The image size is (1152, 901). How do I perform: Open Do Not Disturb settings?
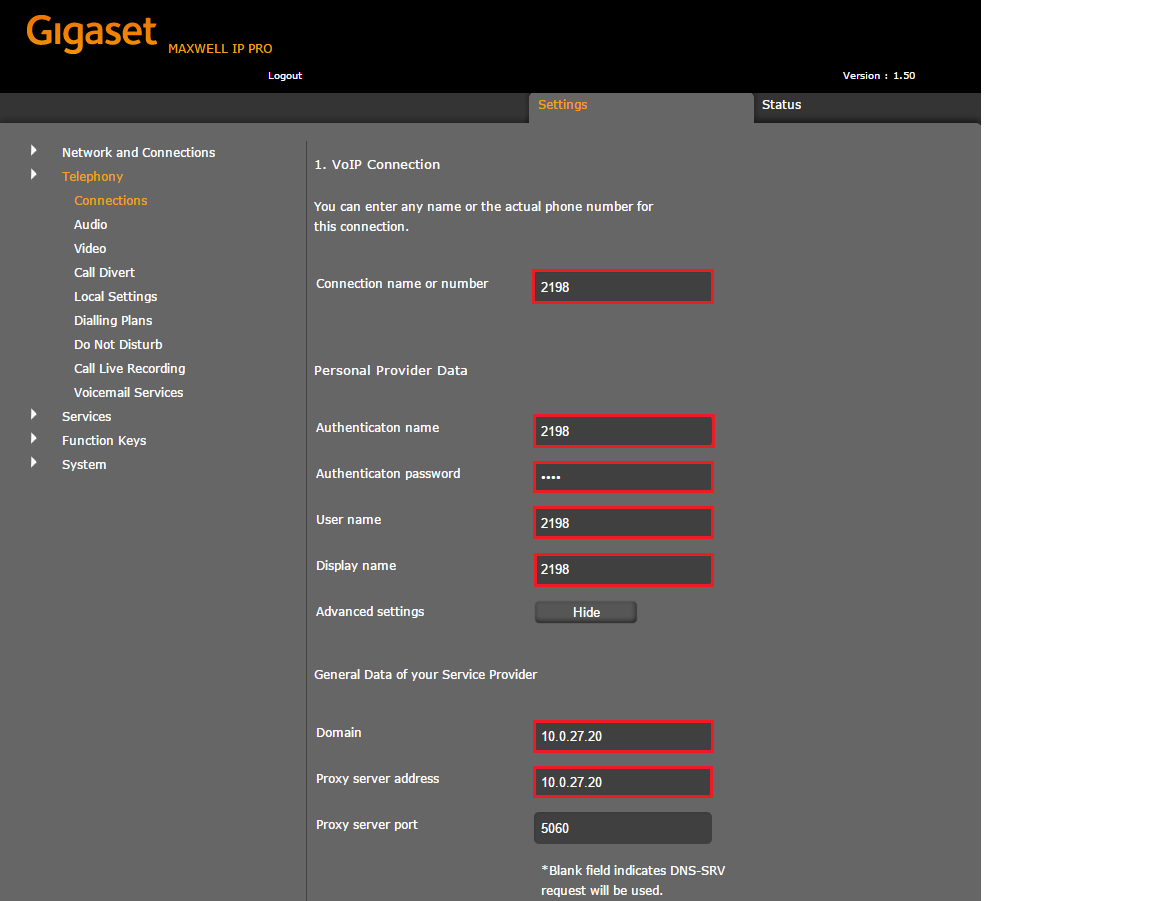click(118, 345)
